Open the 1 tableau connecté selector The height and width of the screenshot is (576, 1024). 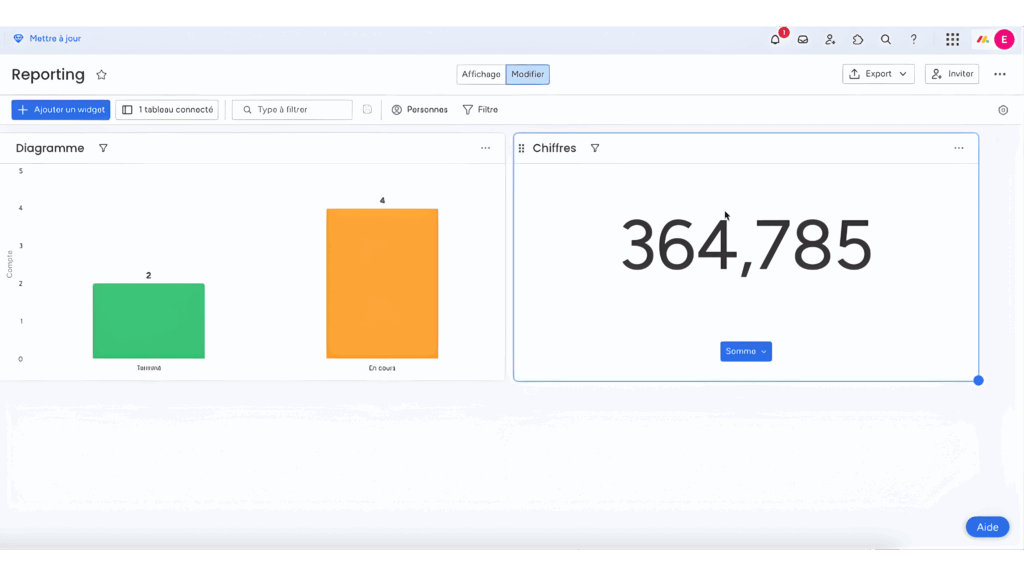coord(167,110)
